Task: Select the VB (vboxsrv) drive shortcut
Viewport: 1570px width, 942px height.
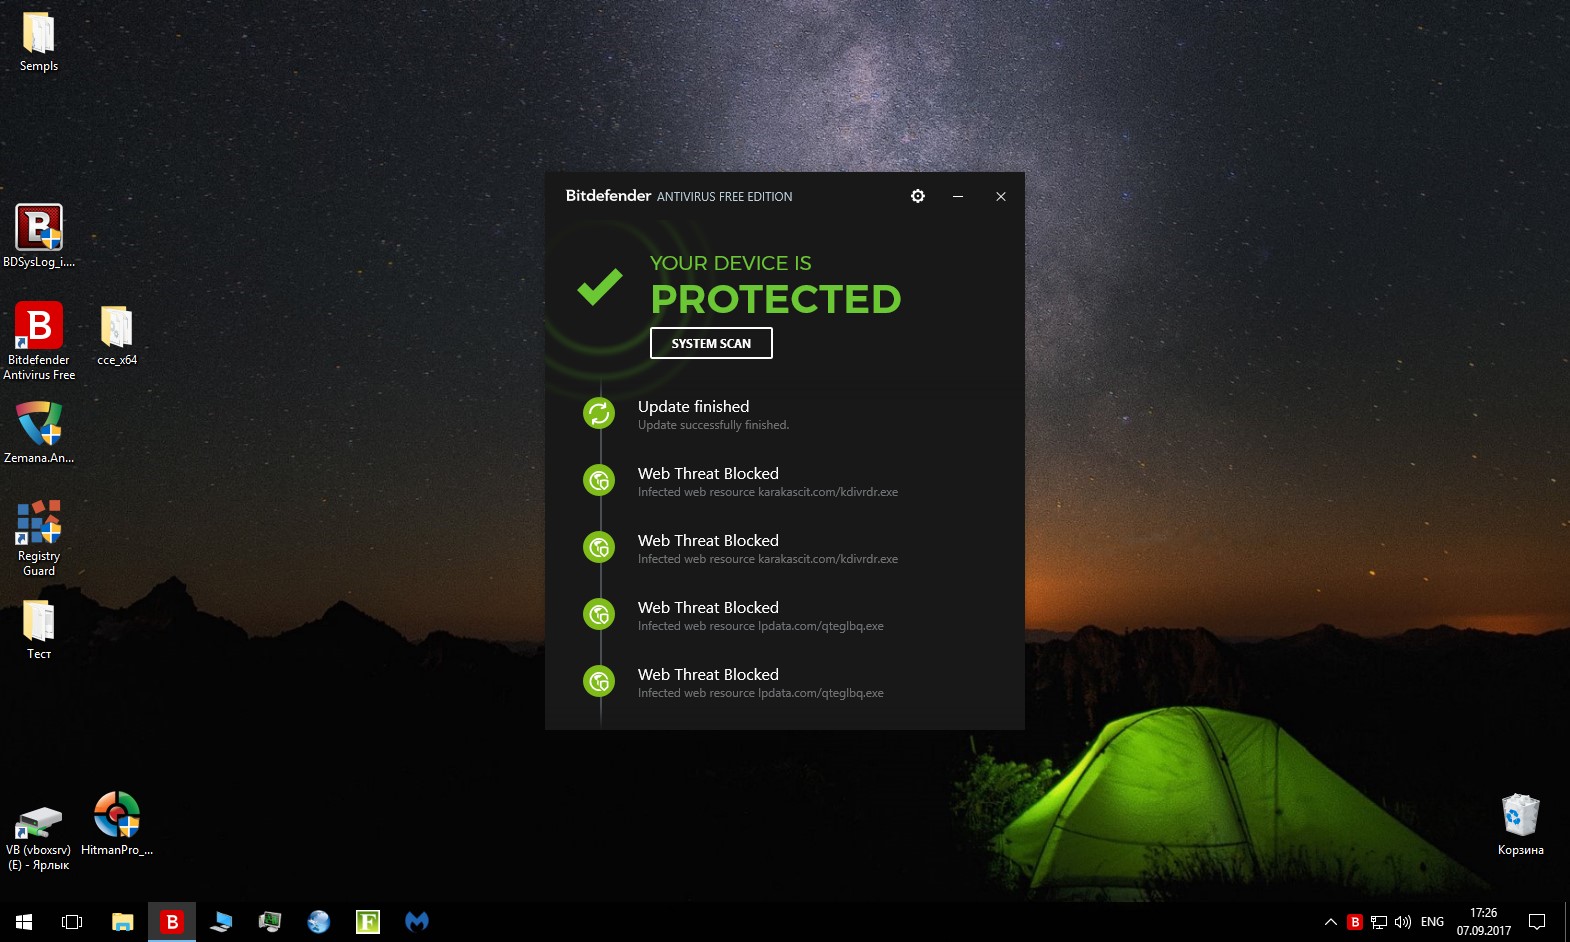Action: [39, 839]
